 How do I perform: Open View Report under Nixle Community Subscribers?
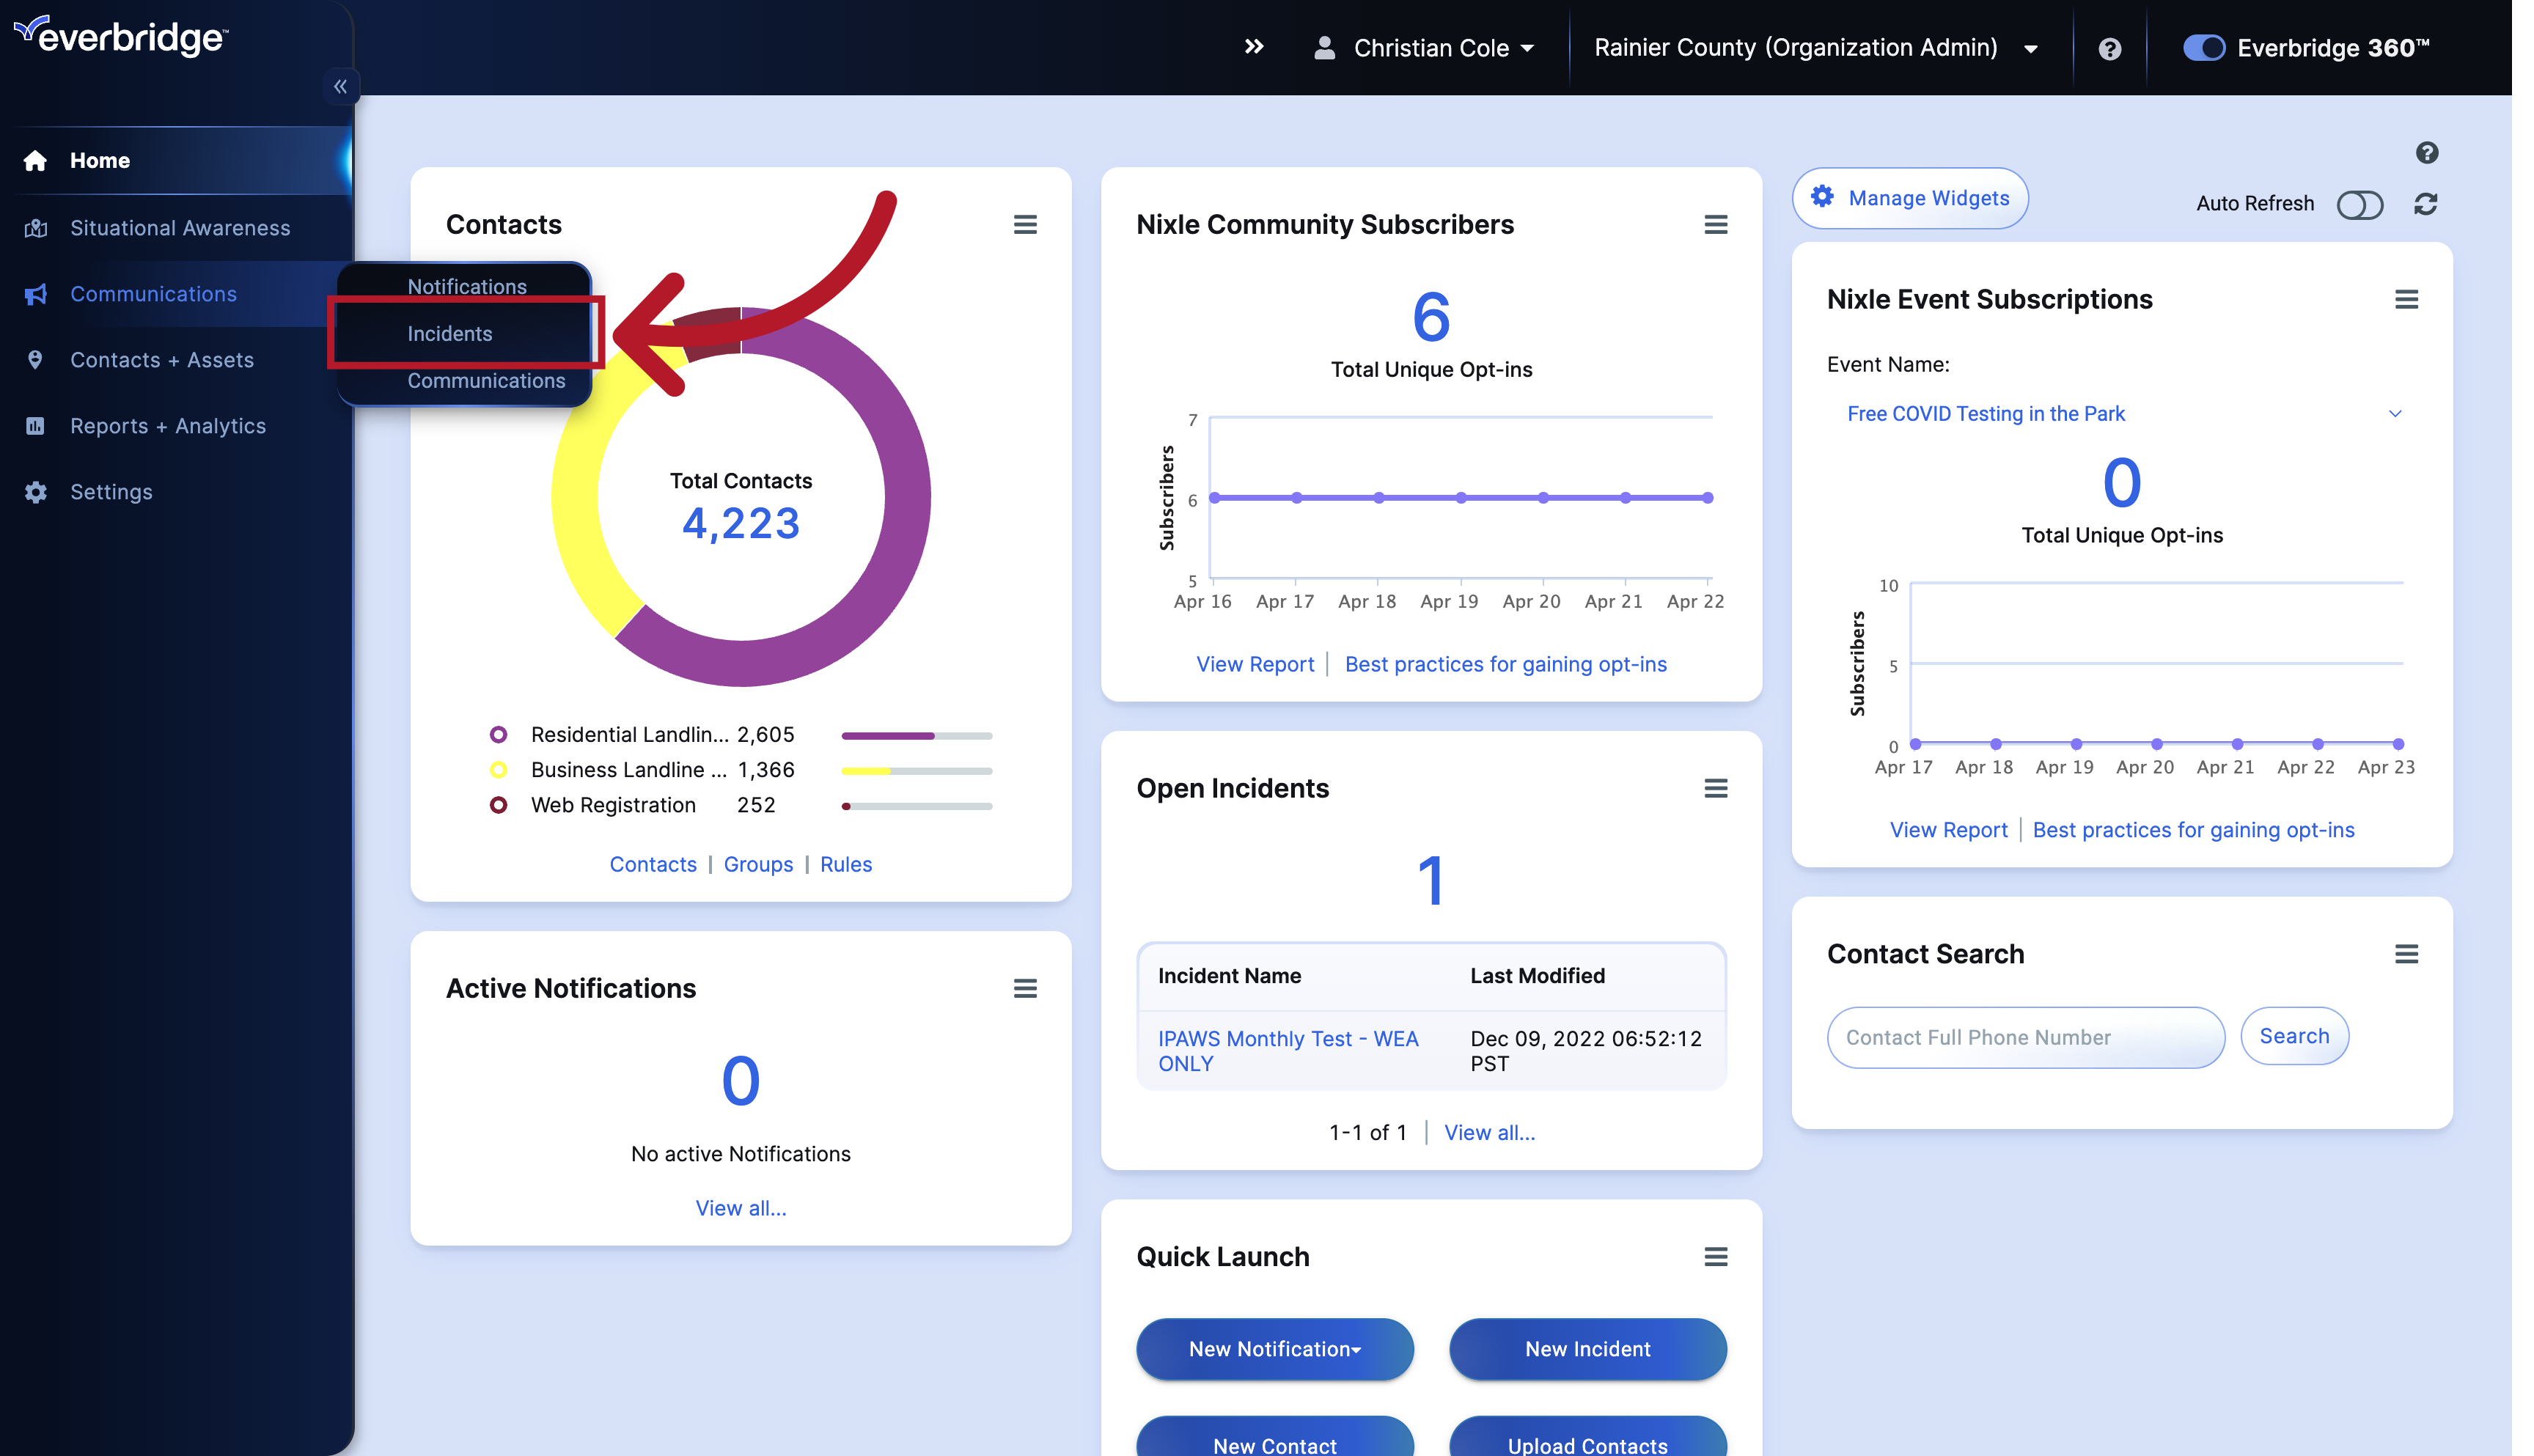click(x=1254, y=663)
